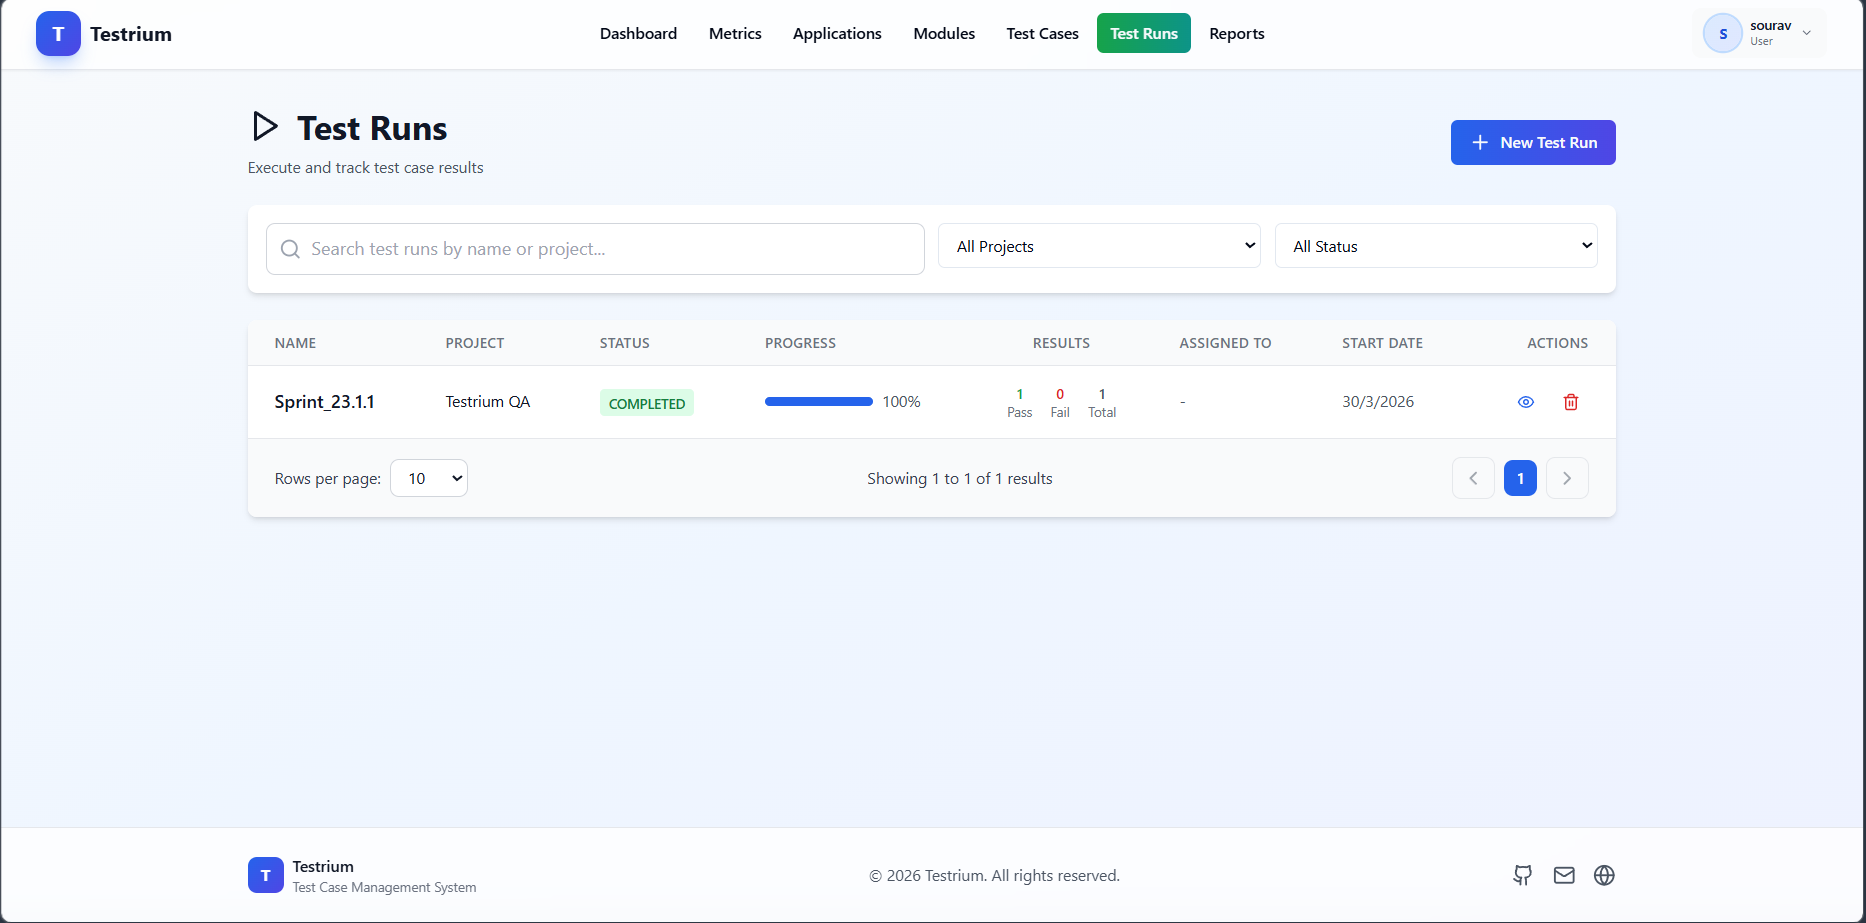
Task: Expand the user account menu chevron
Action: (1806, 33)
